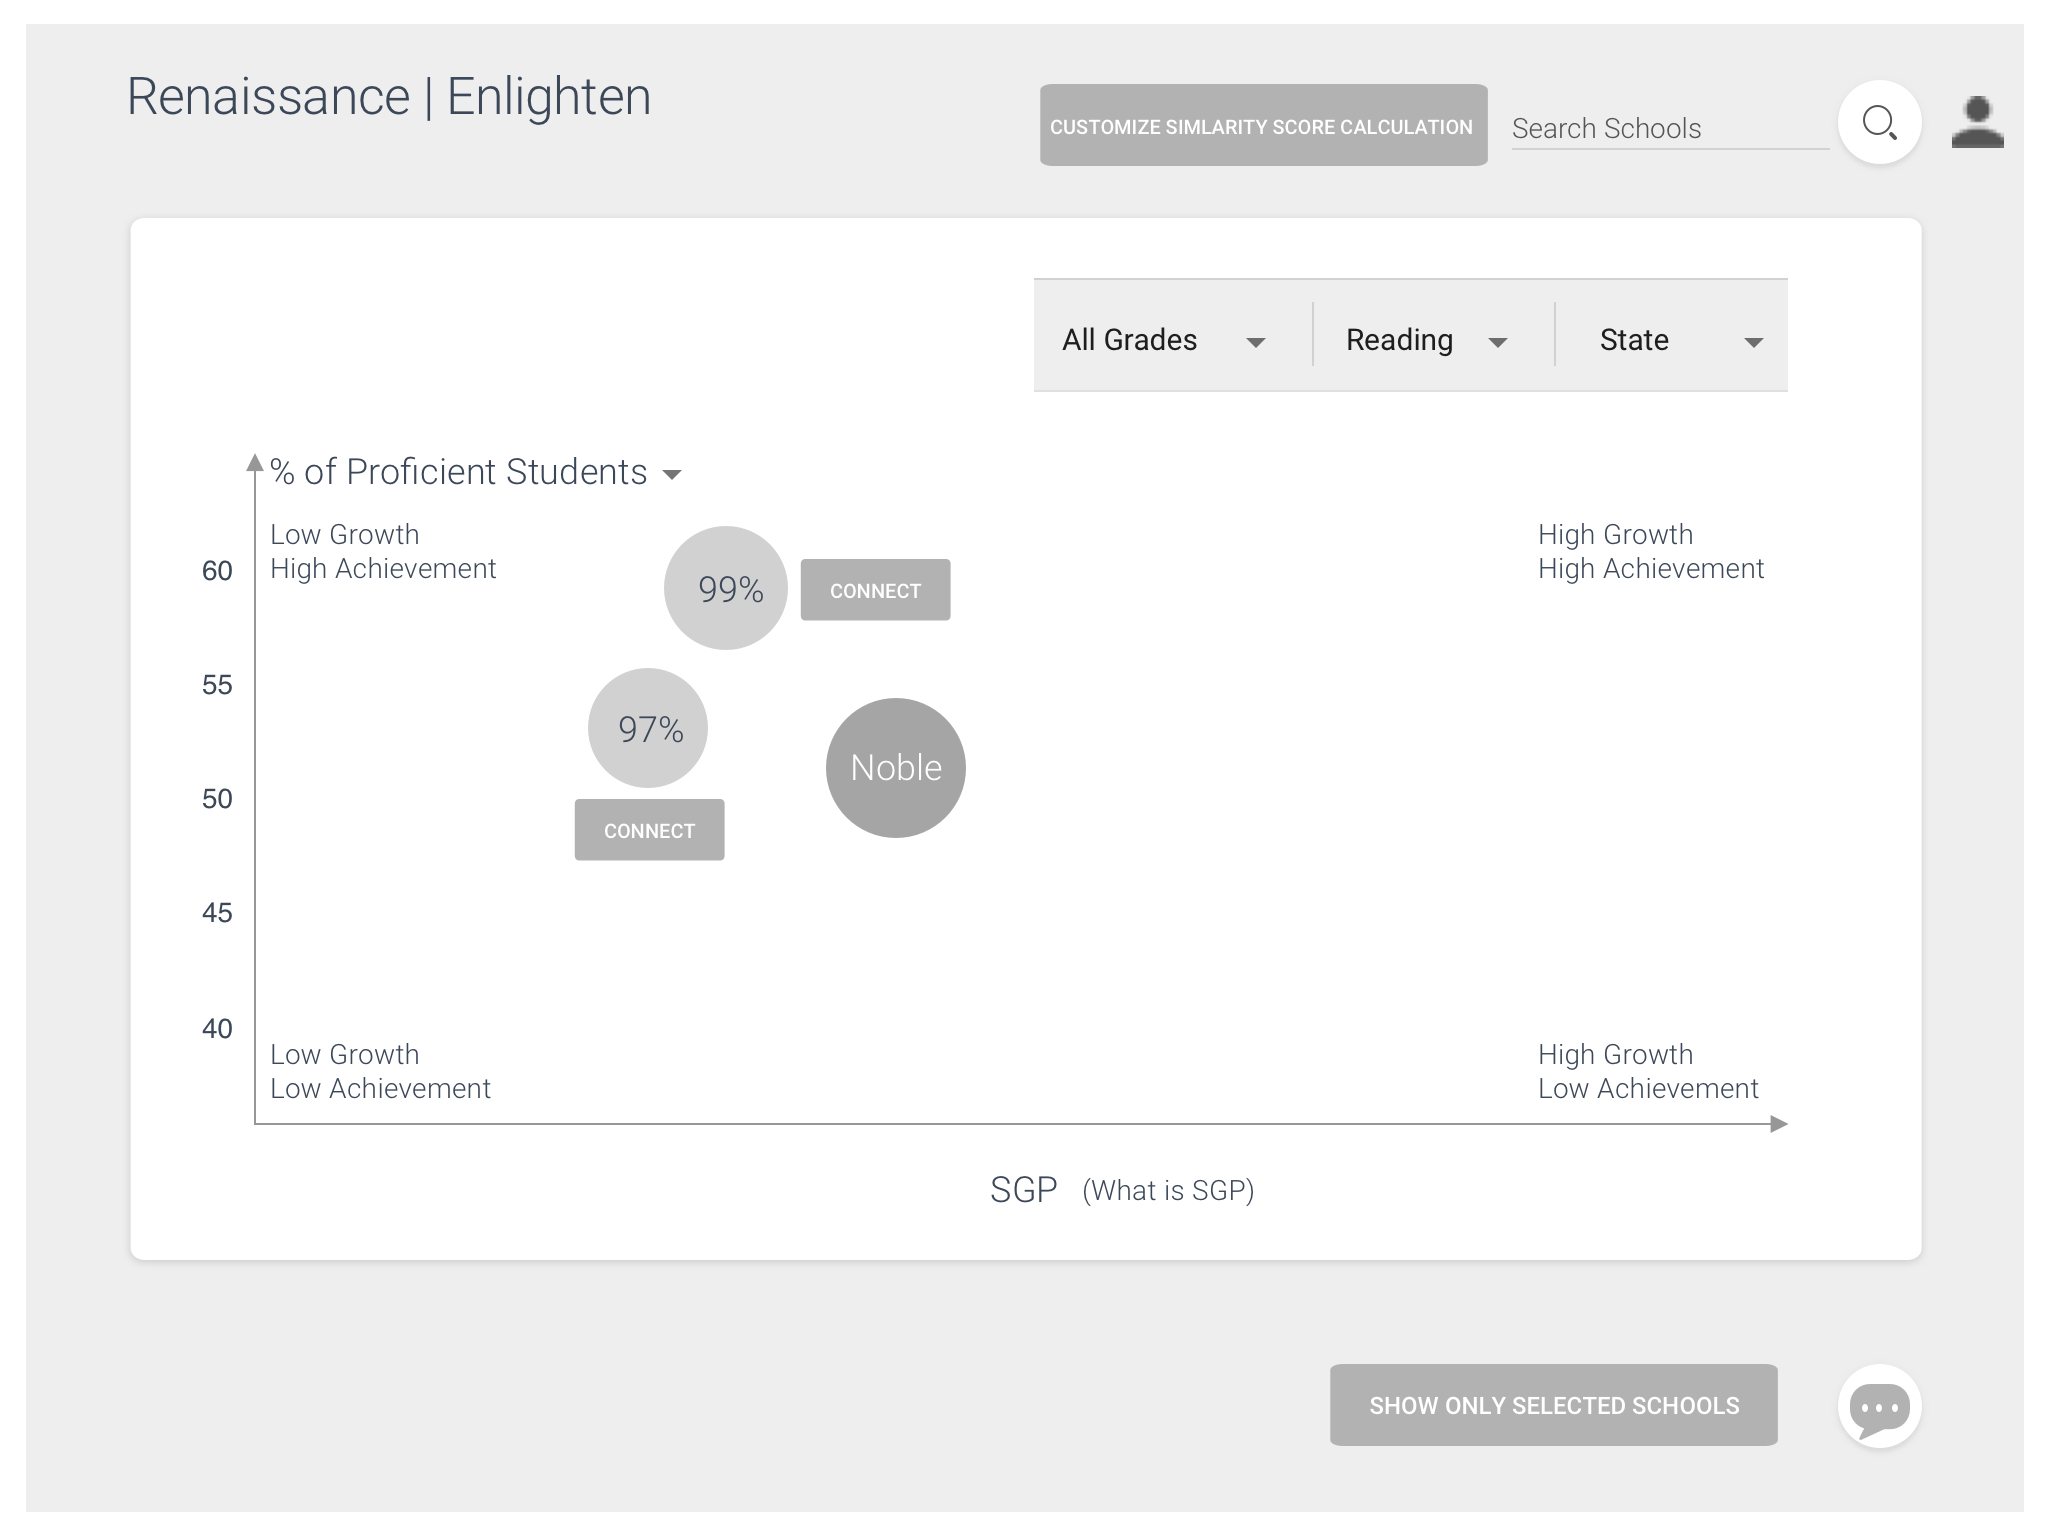Open the user profile icon
Viewport: 2048px width, 1536px height.
1977,123
